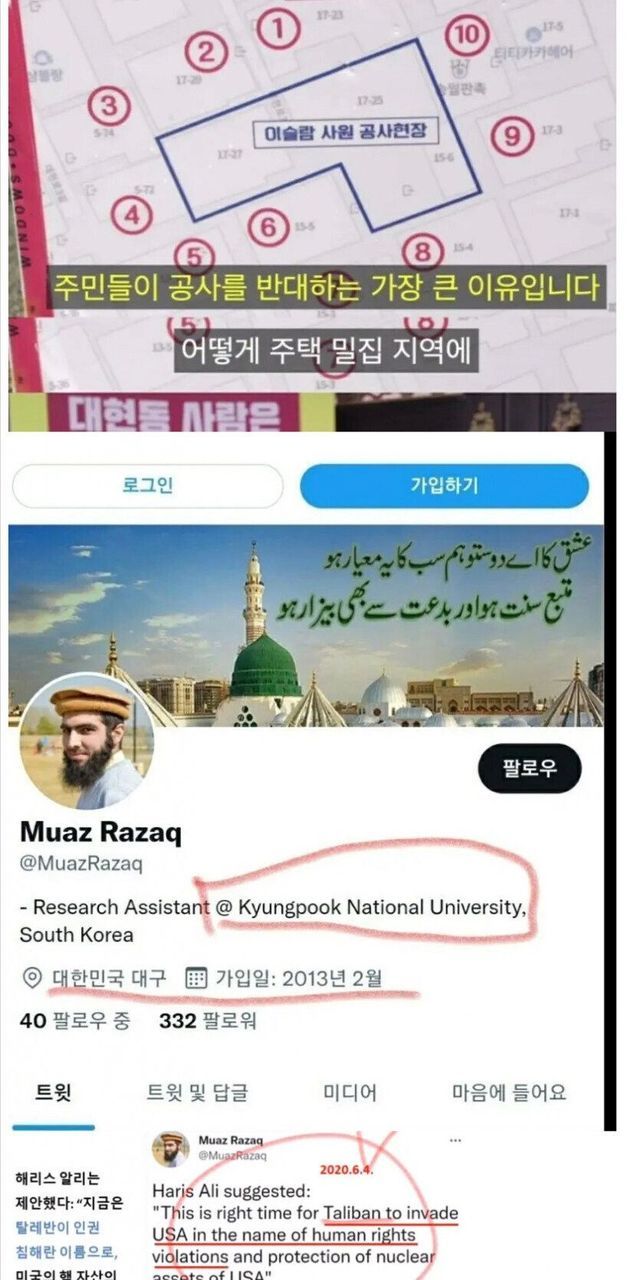This screenshot has width=640, height=1280.
Task: Click the 가입하기 sign-up button
Action: point(444,485)
